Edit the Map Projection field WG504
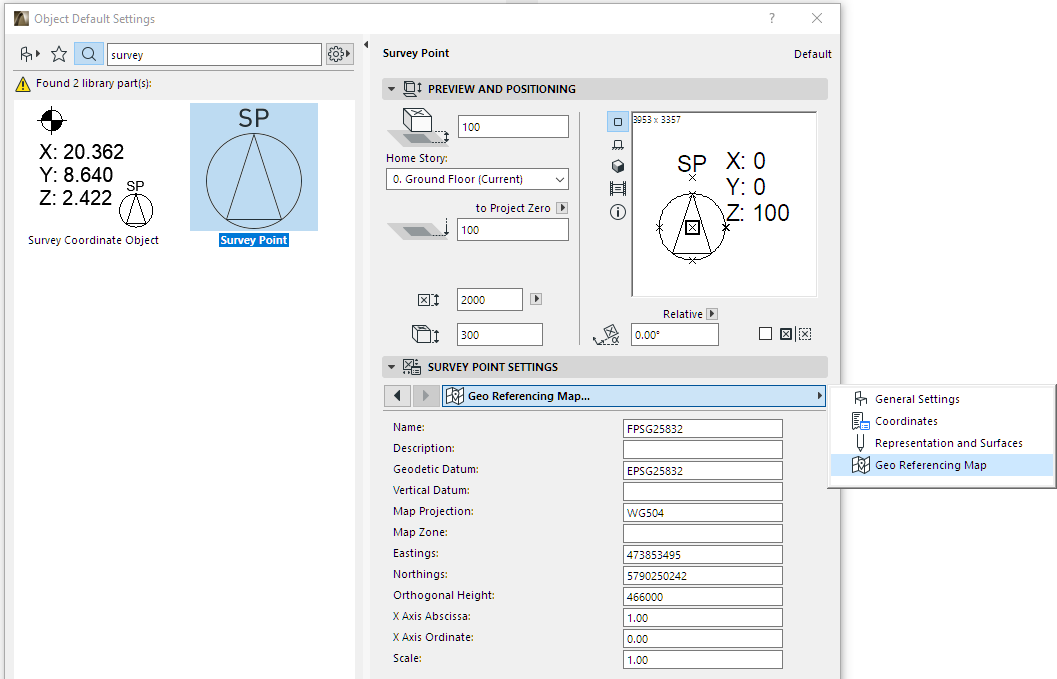Screen dimensions: 1057x679 coord(703,512)
